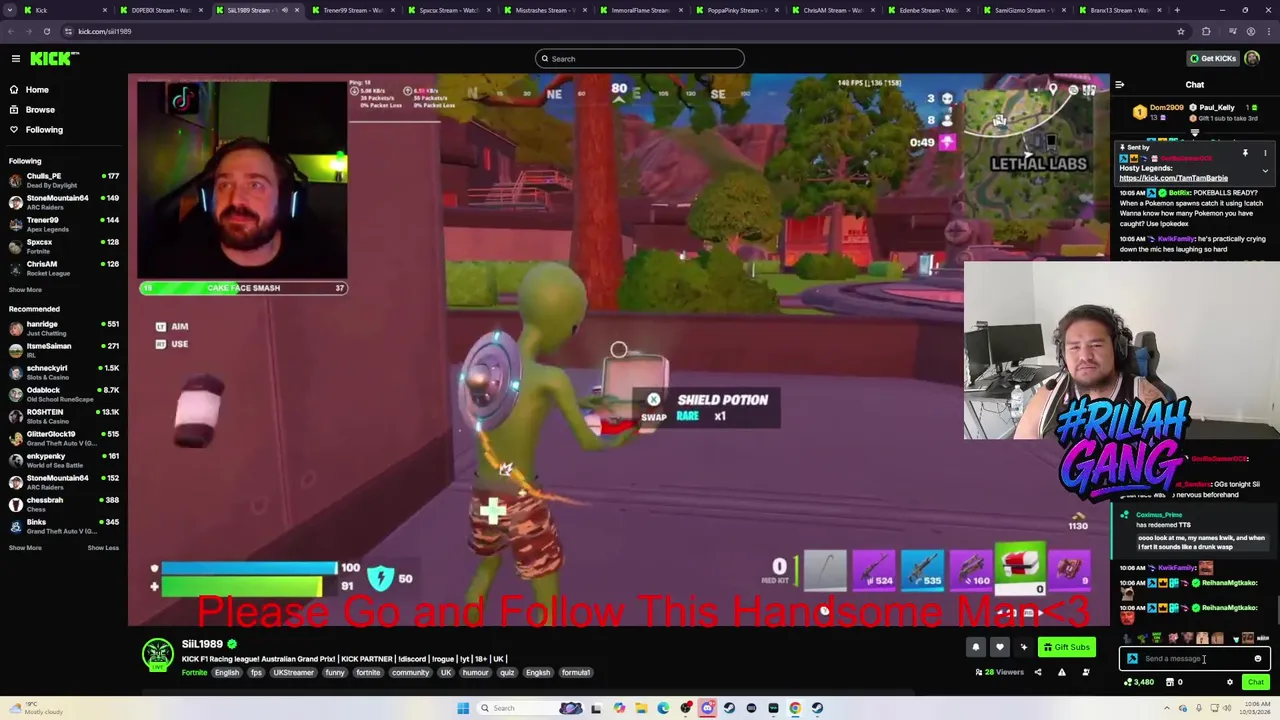Open chat settings gear
The image size is (1280, 720).
click(x=1230, y=682)
